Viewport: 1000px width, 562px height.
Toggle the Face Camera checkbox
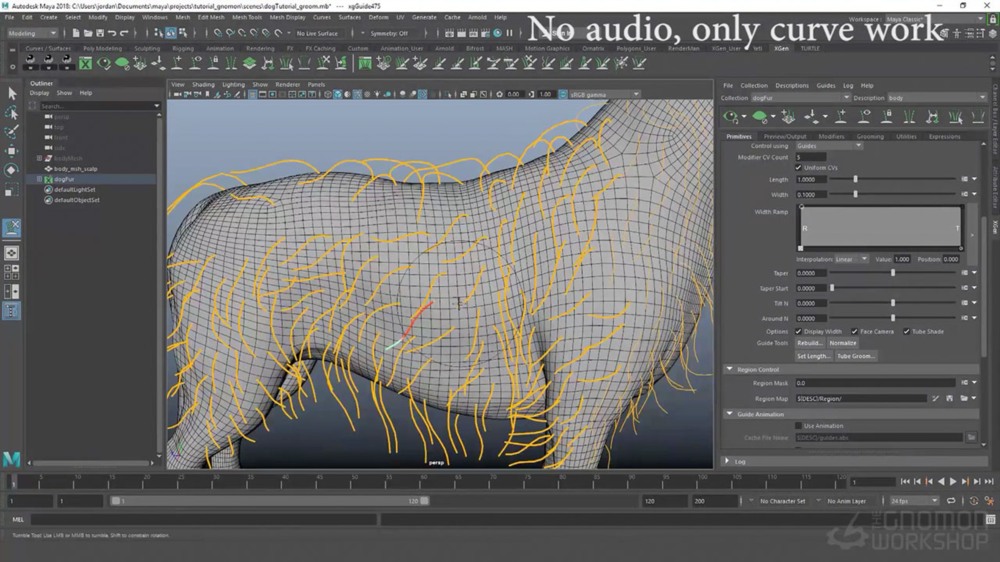pos(855,332)
